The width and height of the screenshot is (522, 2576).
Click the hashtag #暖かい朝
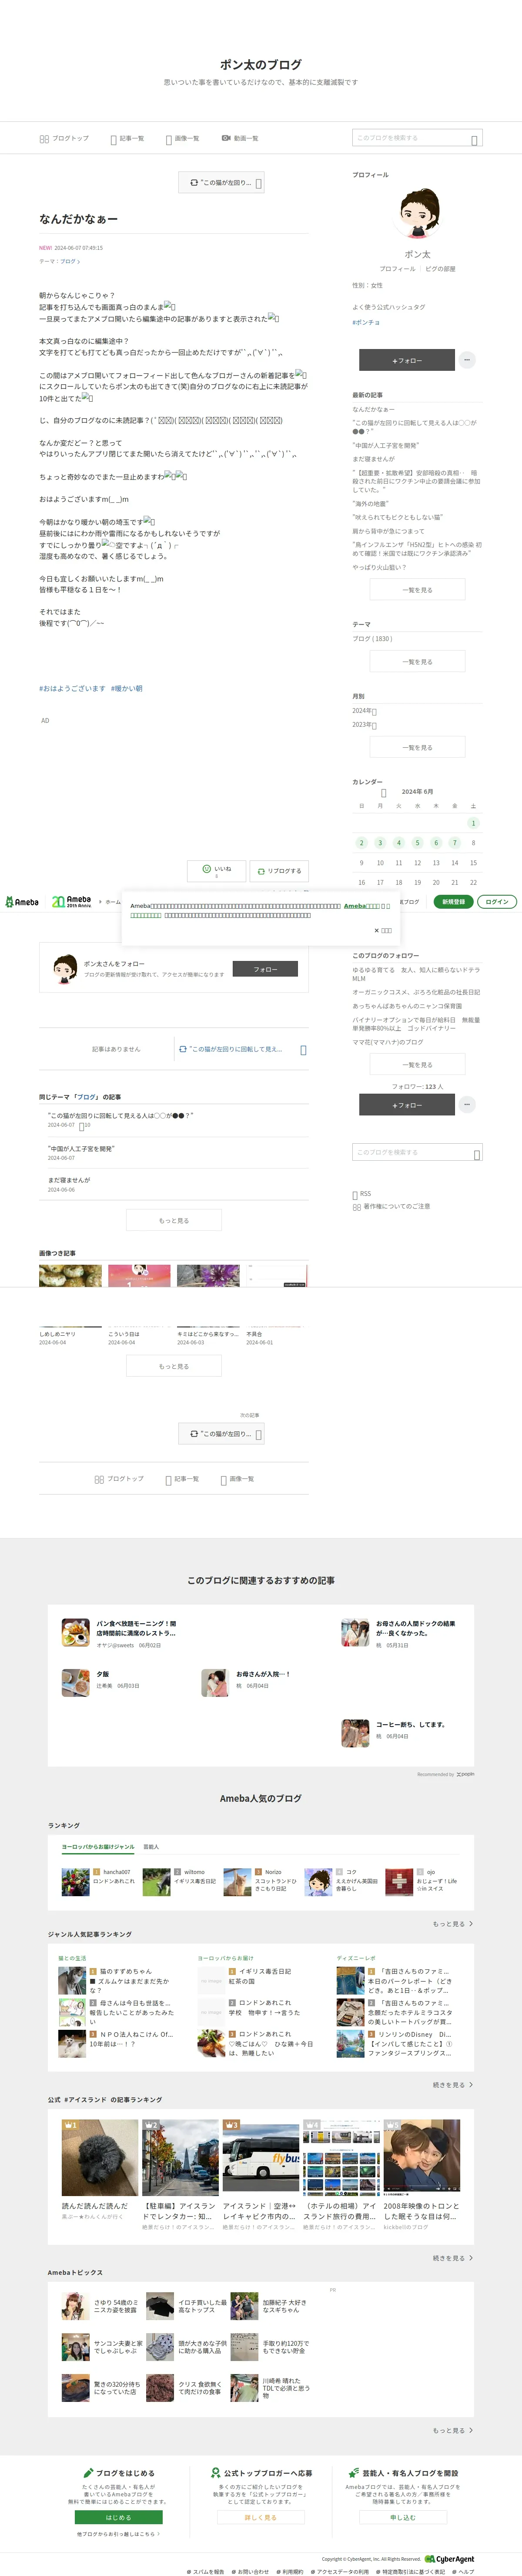click(127, 688)
